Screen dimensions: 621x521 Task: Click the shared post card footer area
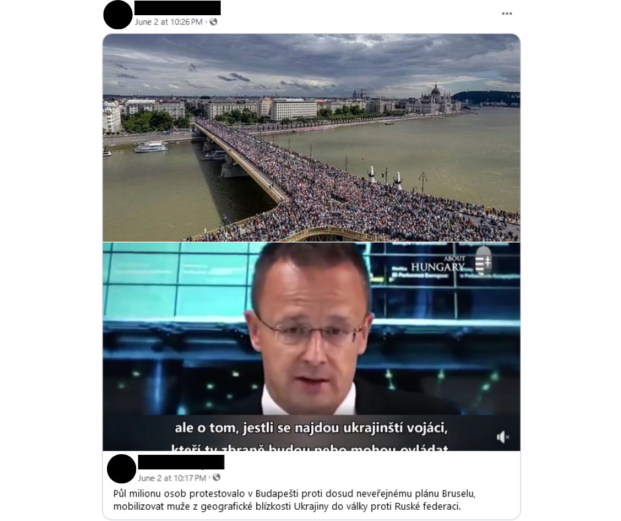point(311,485)
